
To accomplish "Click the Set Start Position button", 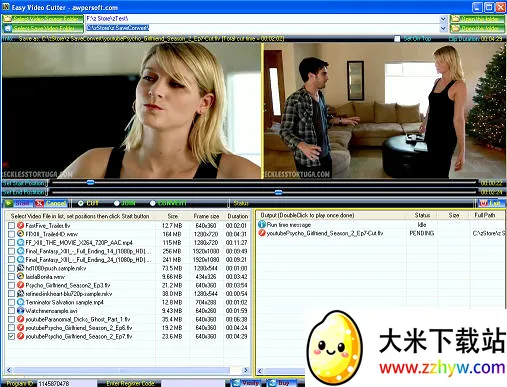I will (25, 183).
